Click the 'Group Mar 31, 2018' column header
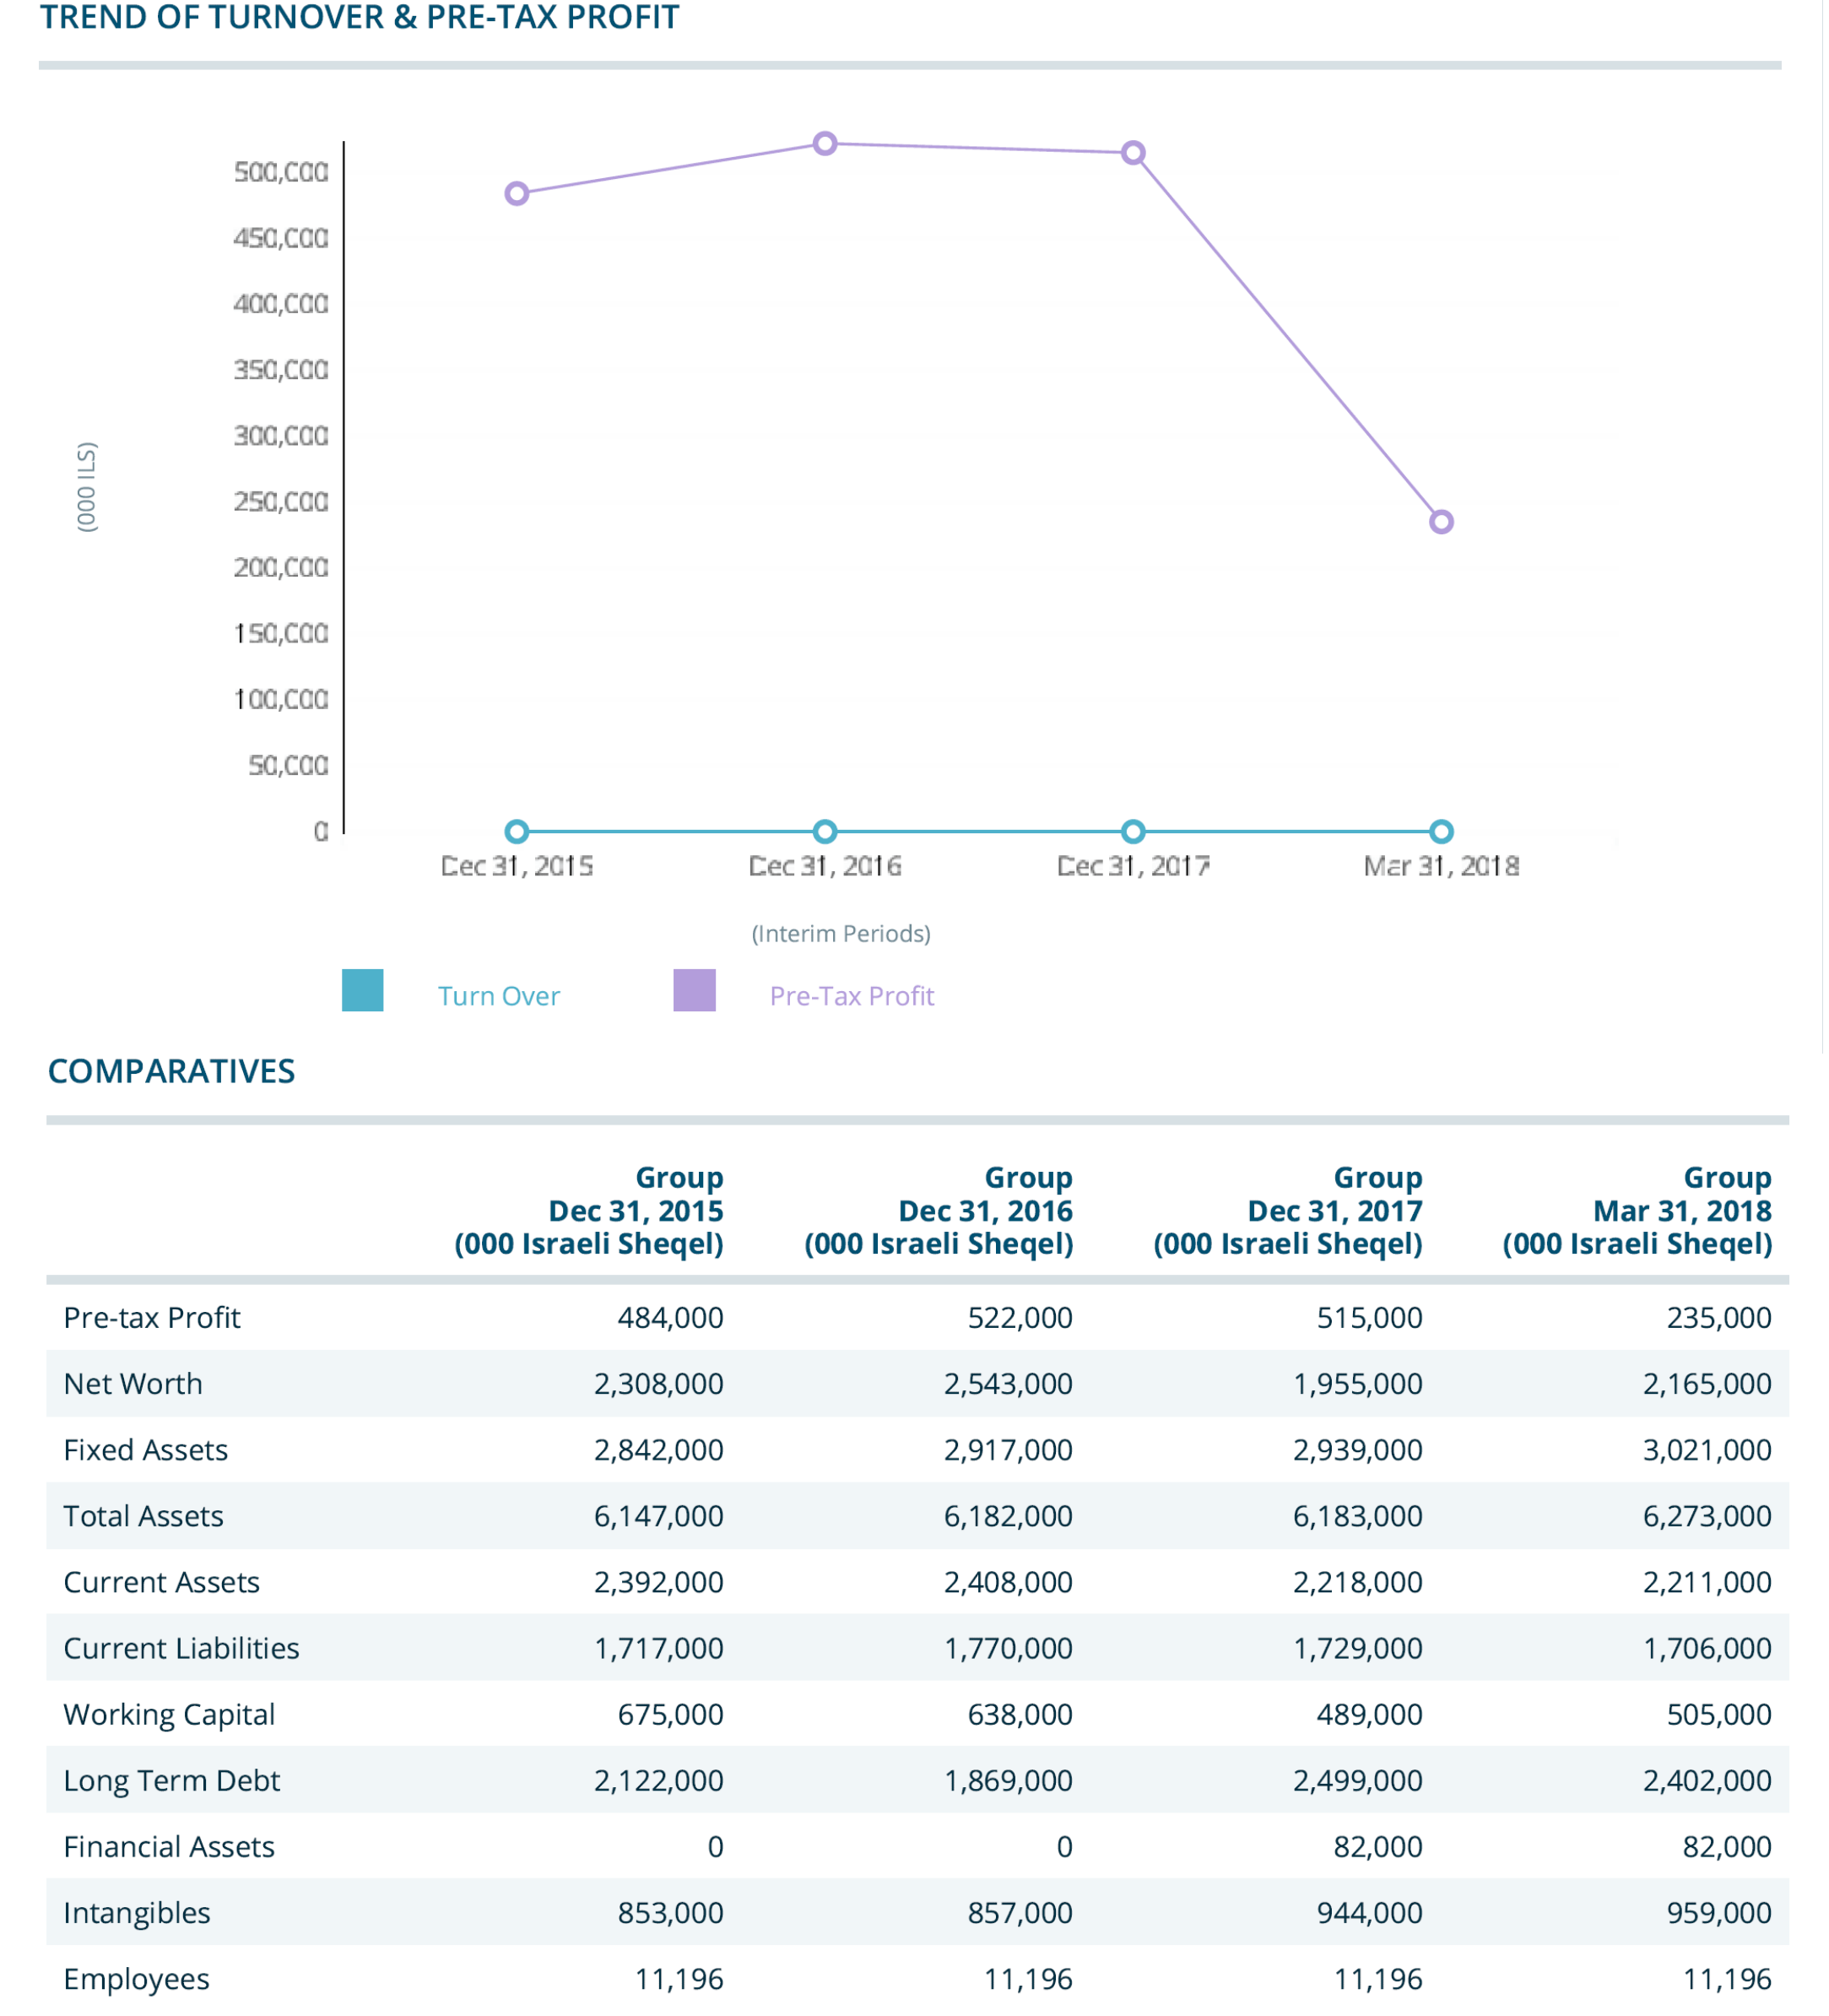 [1638, 1211]
